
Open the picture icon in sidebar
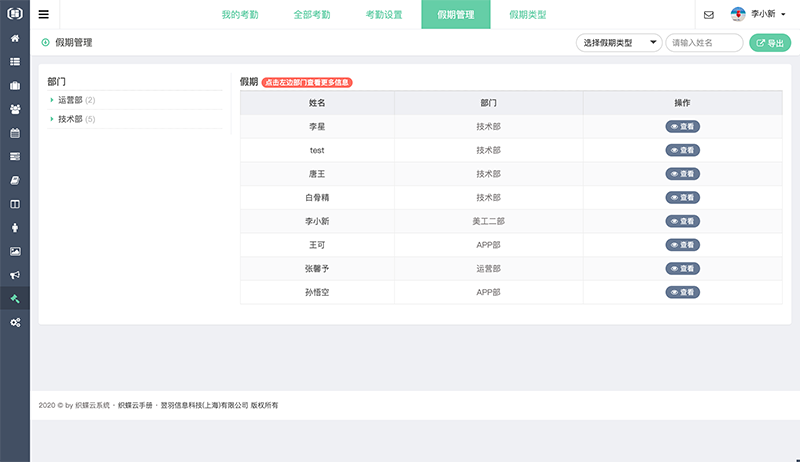coord(15,251)
